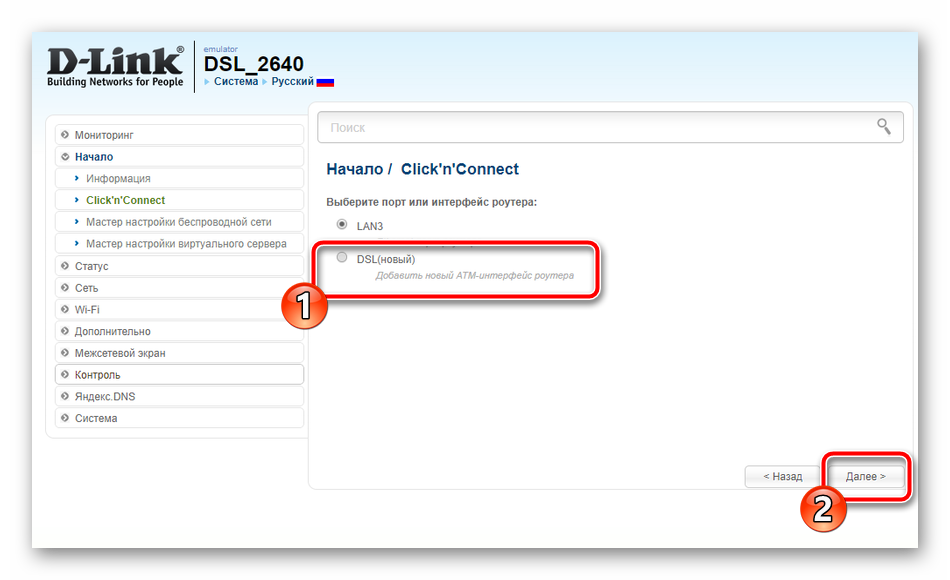Click the search magnifier icon
950x580 pixels.
point(883,126)
